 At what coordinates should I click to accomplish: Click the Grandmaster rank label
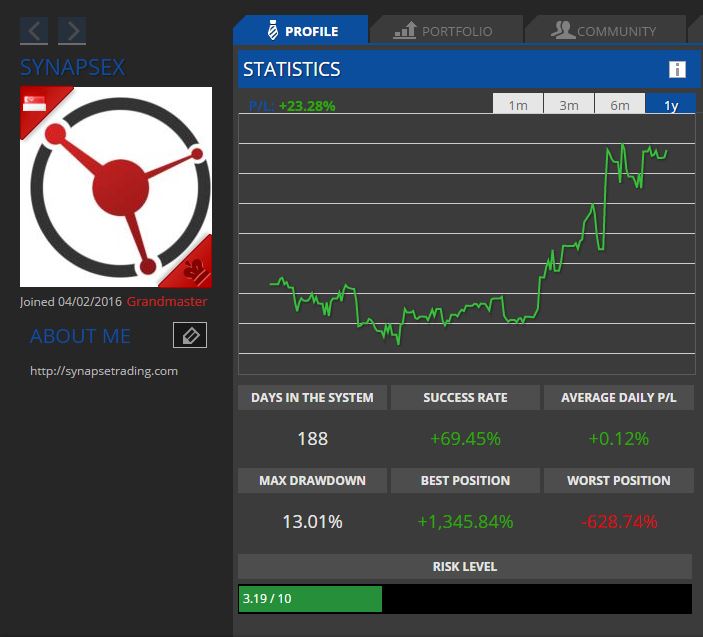(x=167, y=301)
